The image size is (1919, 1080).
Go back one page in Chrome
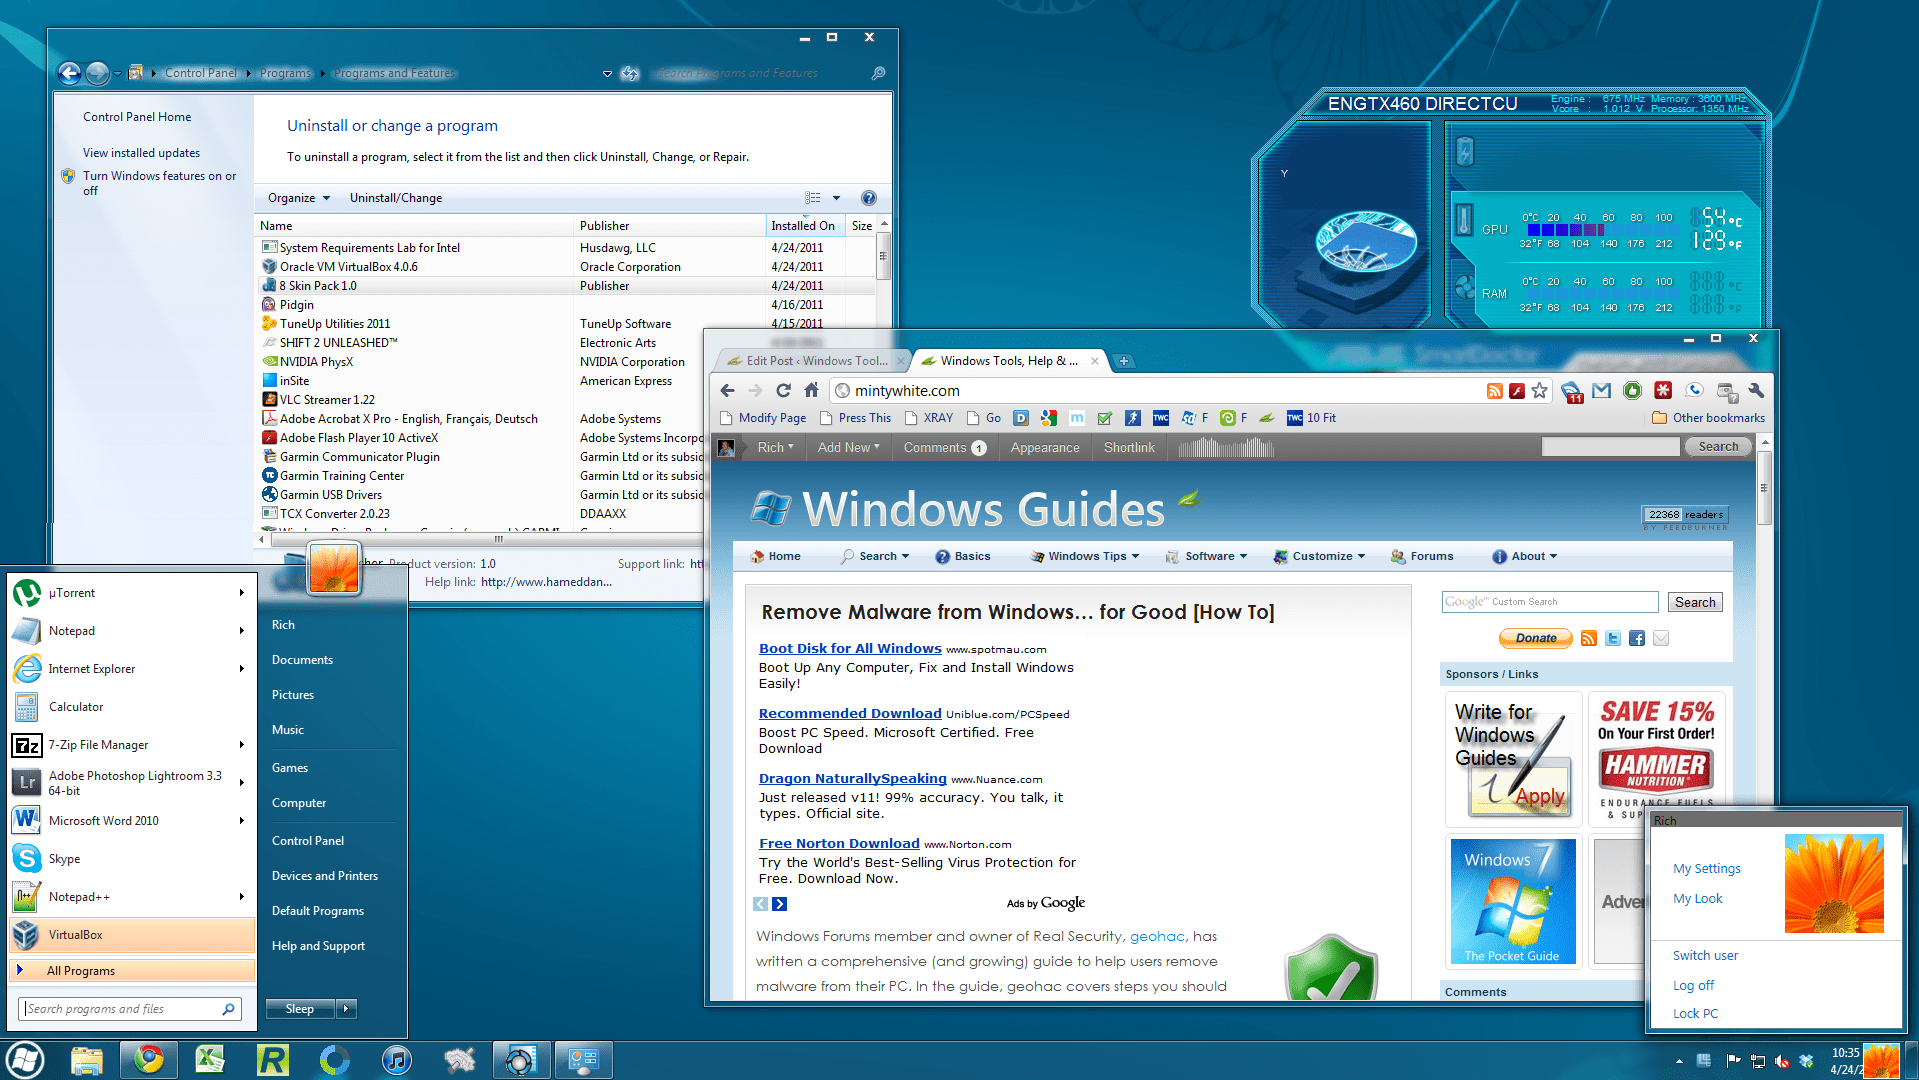[x=727, y=390]
